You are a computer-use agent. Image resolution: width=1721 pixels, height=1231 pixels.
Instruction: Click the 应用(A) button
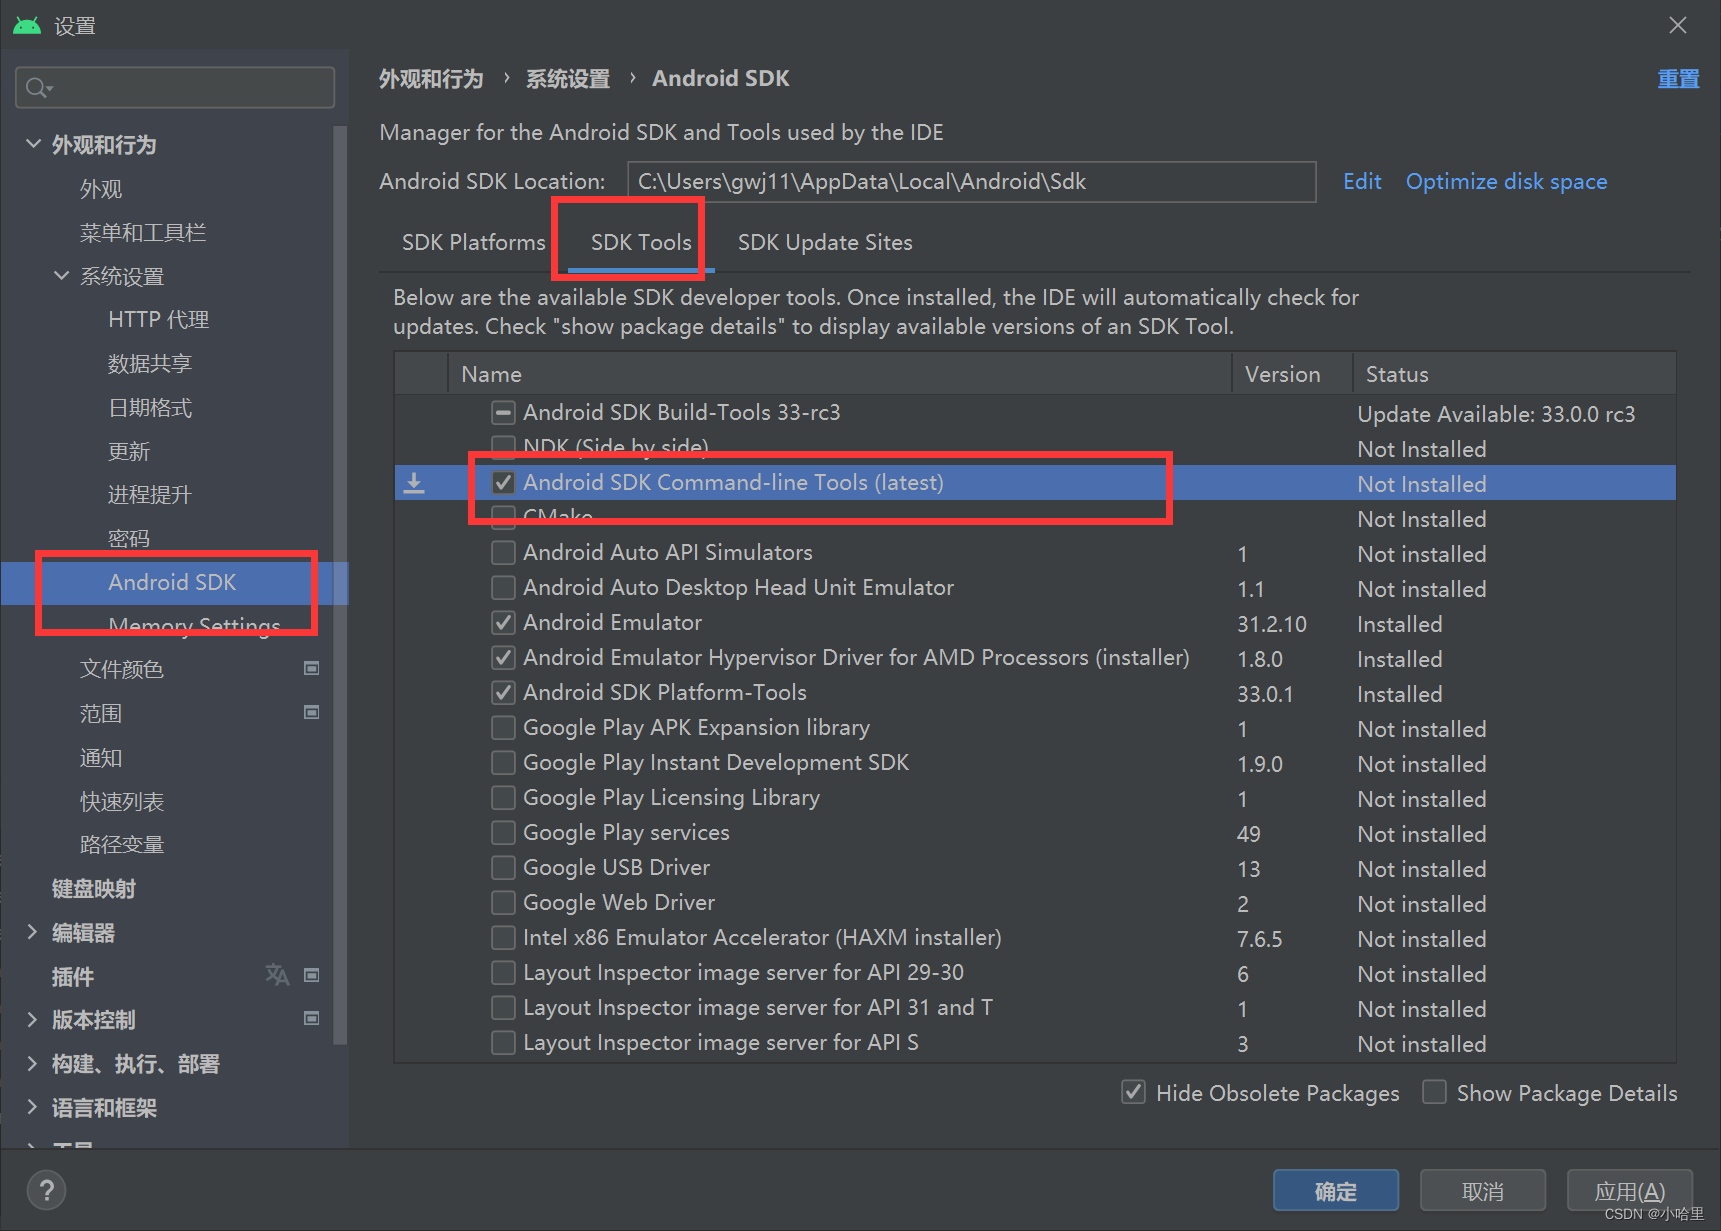coord(1630,1191)
